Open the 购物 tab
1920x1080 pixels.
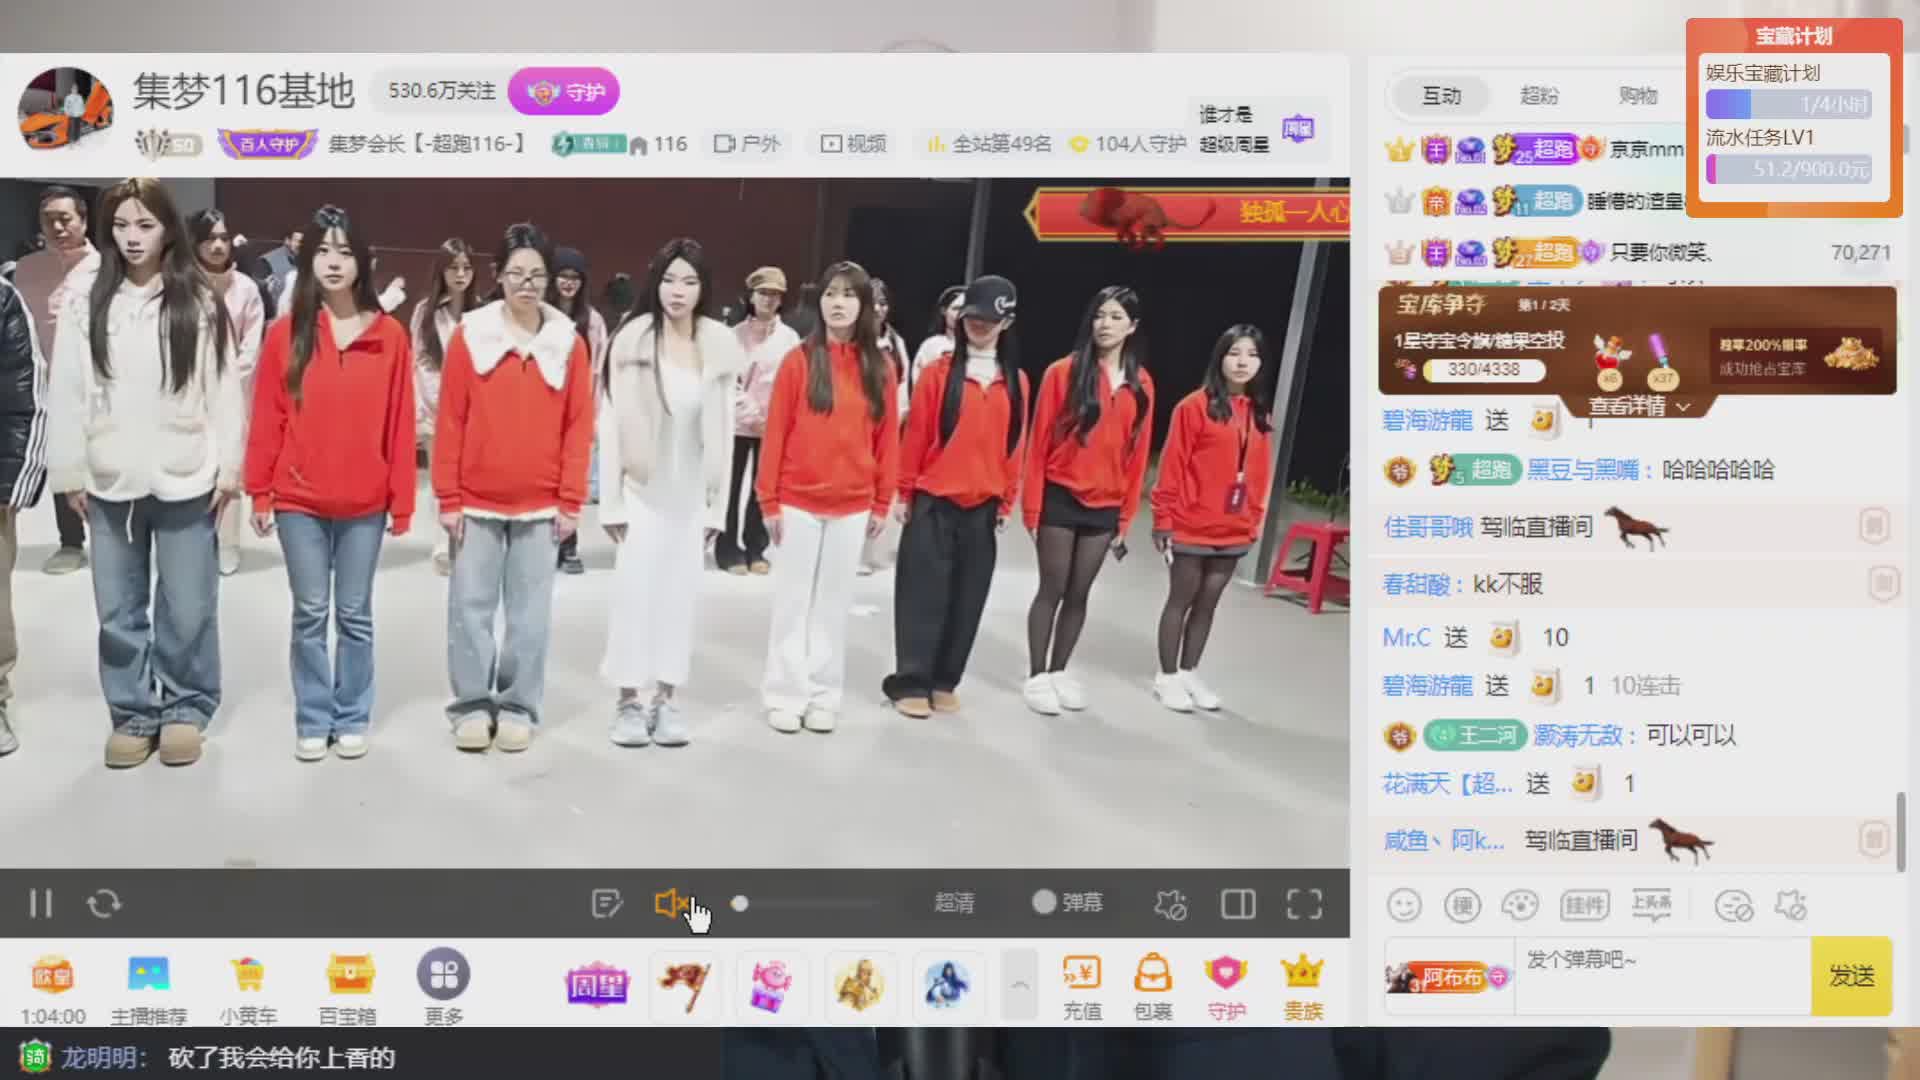coord(1637,96)
